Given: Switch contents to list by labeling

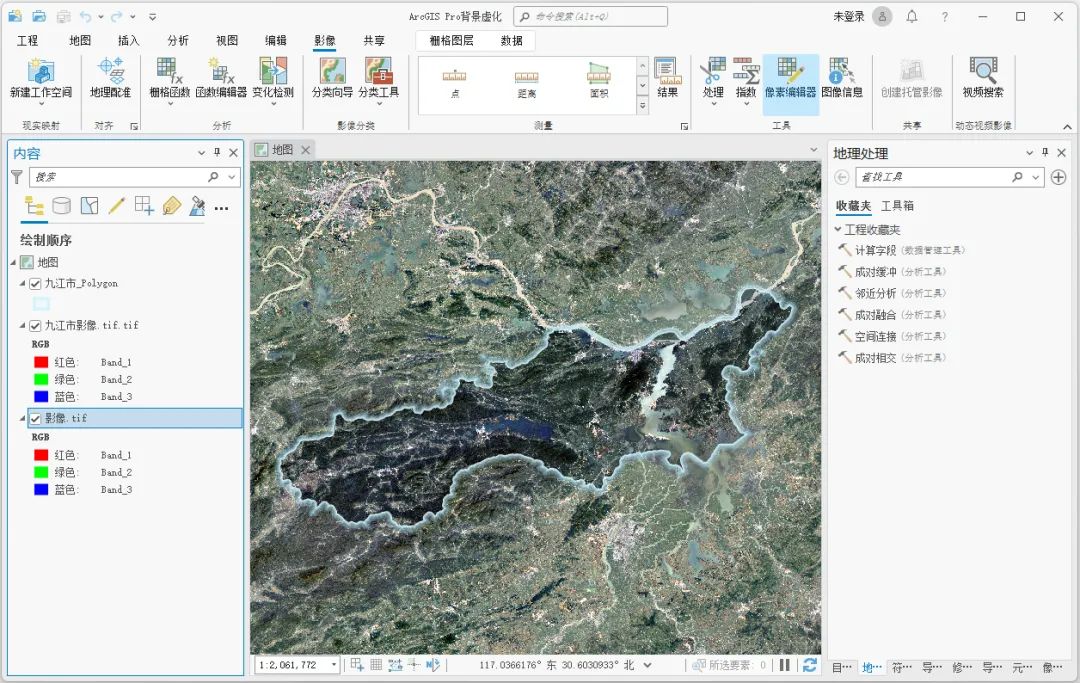Looking at the screenshot, I should 172,206.
